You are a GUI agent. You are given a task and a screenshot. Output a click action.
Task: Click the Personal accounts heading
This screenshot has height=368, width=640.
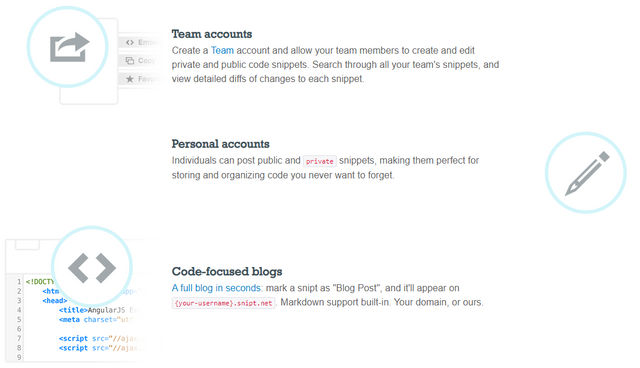point(220,144)
